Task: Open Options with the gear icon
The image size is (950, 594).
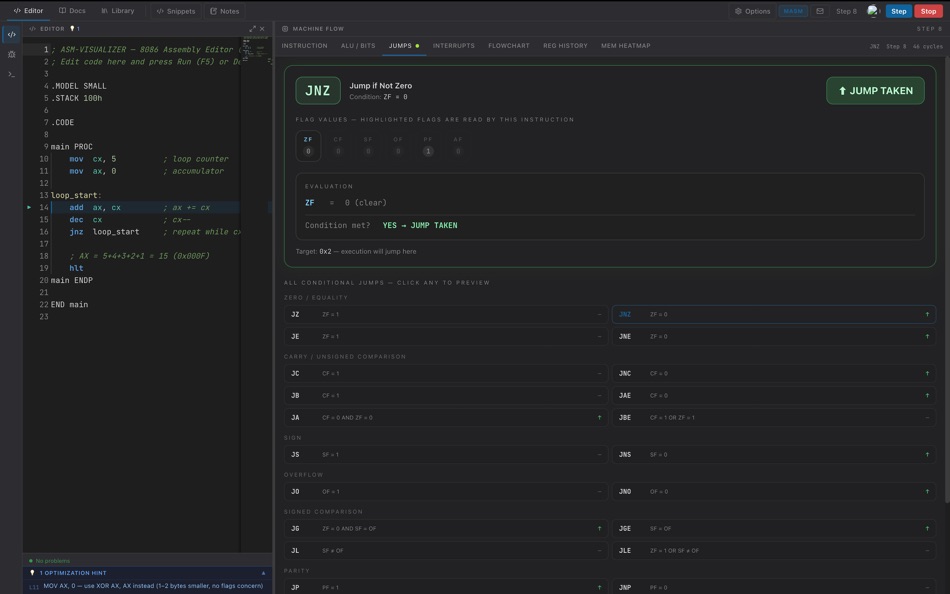Action: (x=752, y=11)
